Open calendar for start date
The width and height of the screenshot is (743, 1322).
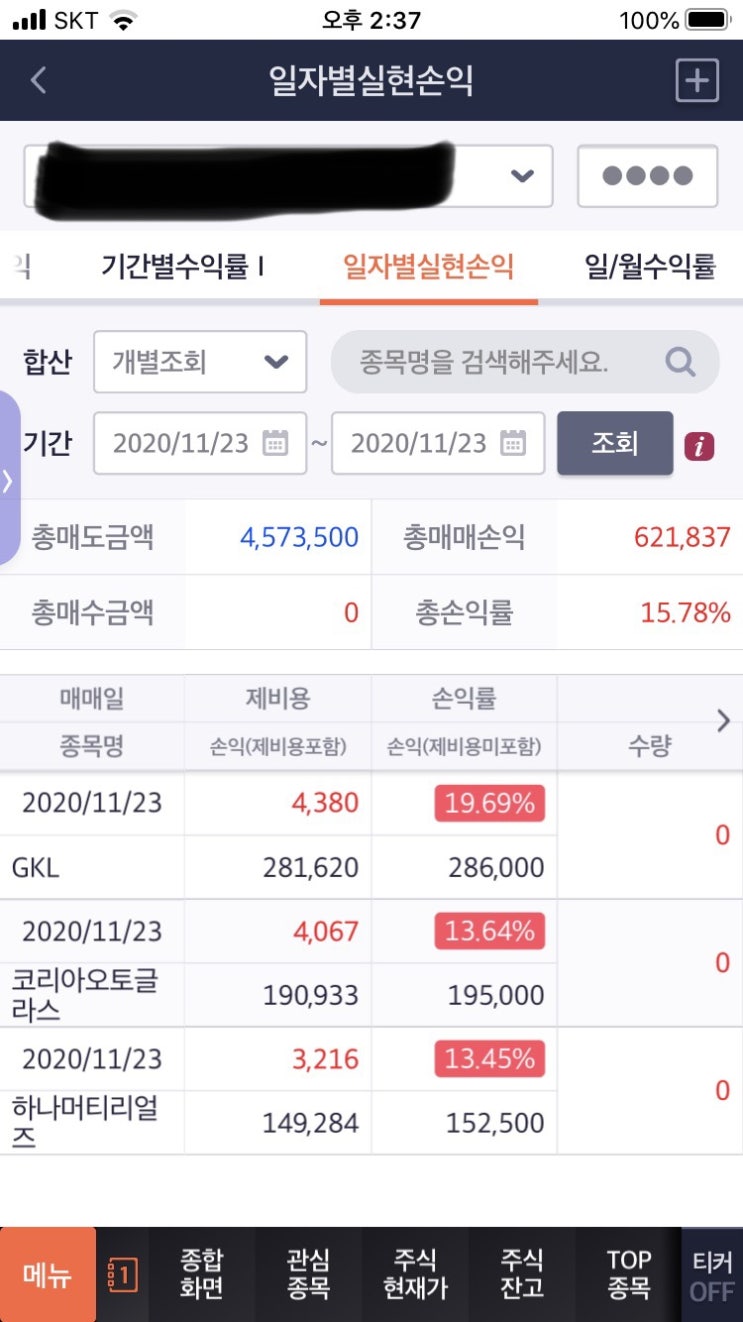275,443
